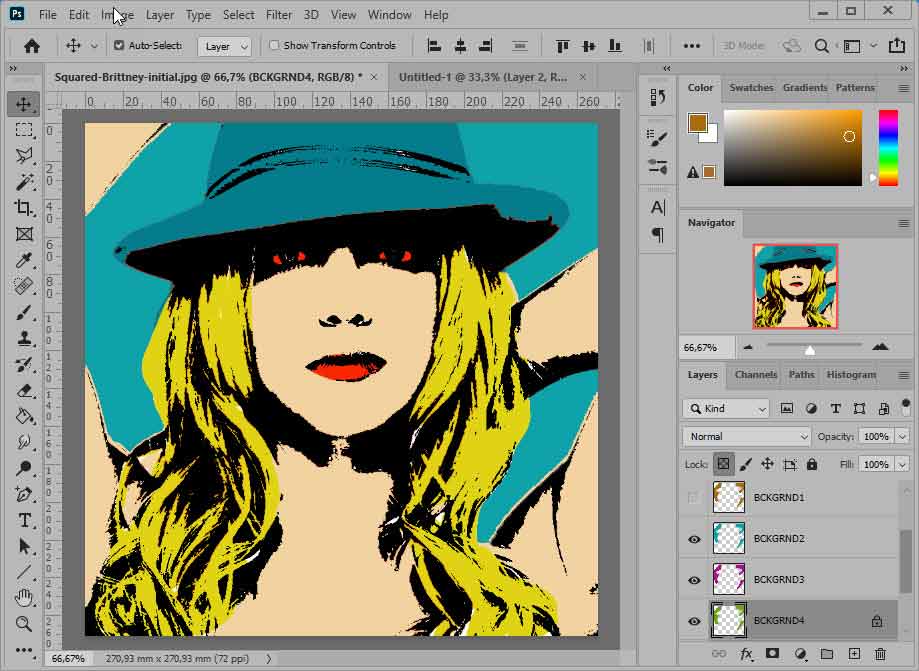This screenshot has height=671, width=919.
Task: Select the Crop tool
Action: click(x=24, y=208)
